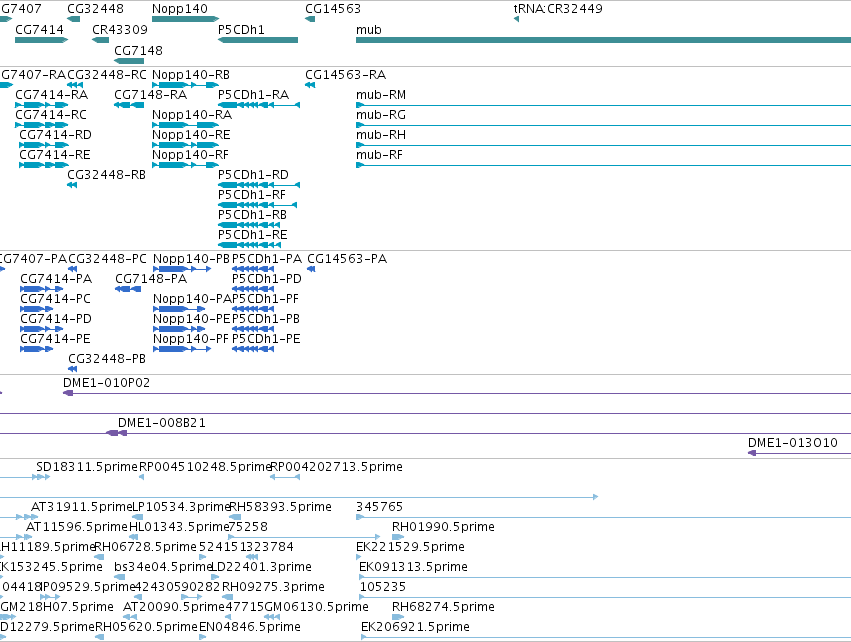Select transcript Nopp140-RA
Viewport: 851px width, 642px height.
[185, 125]
